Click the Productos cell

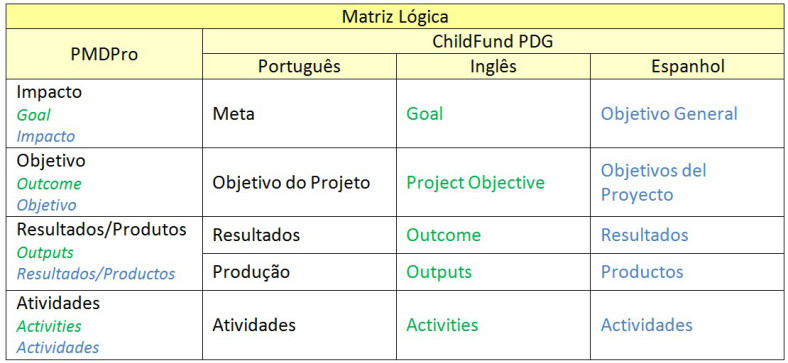tap(687, 272)
